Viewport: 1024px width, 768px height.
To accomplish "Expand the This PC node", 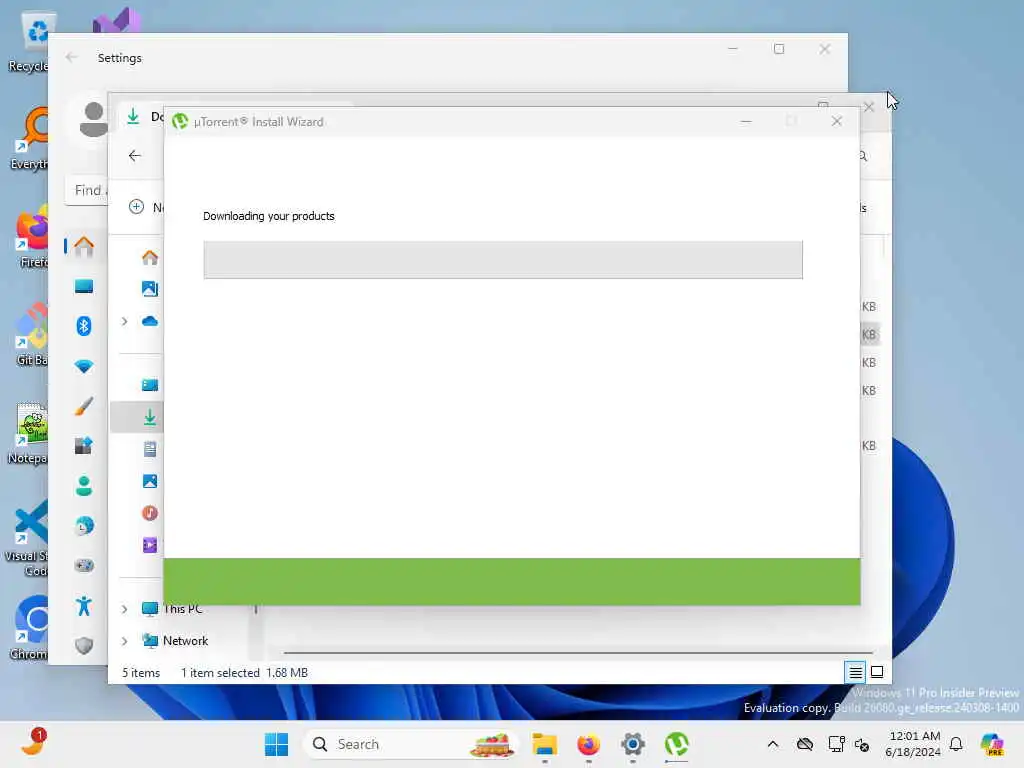I will click(124, 609).
